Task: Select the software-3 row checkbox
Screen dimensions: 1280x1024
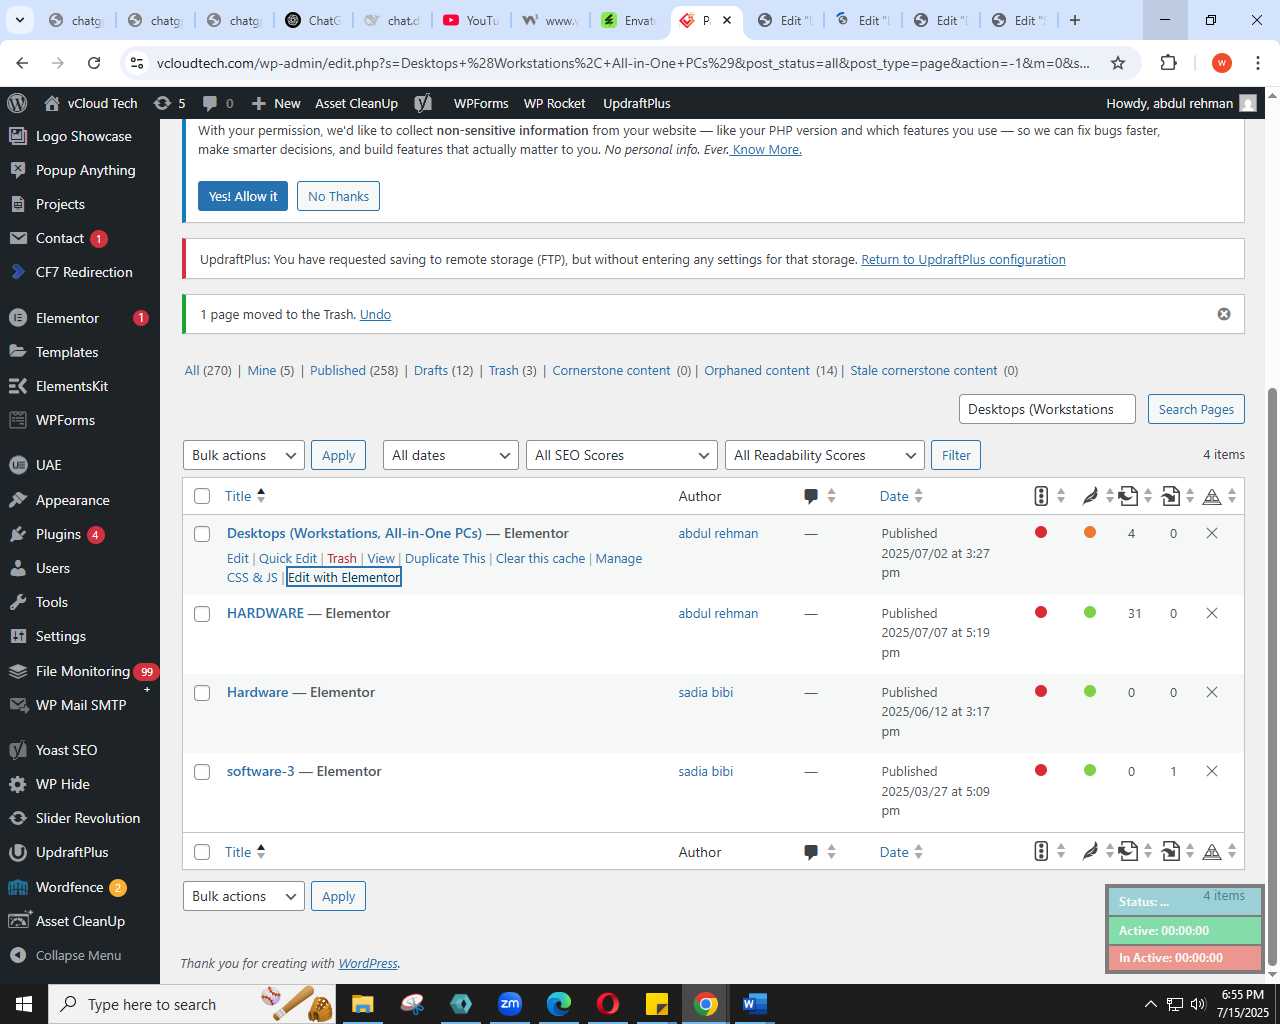Action: 202,772
